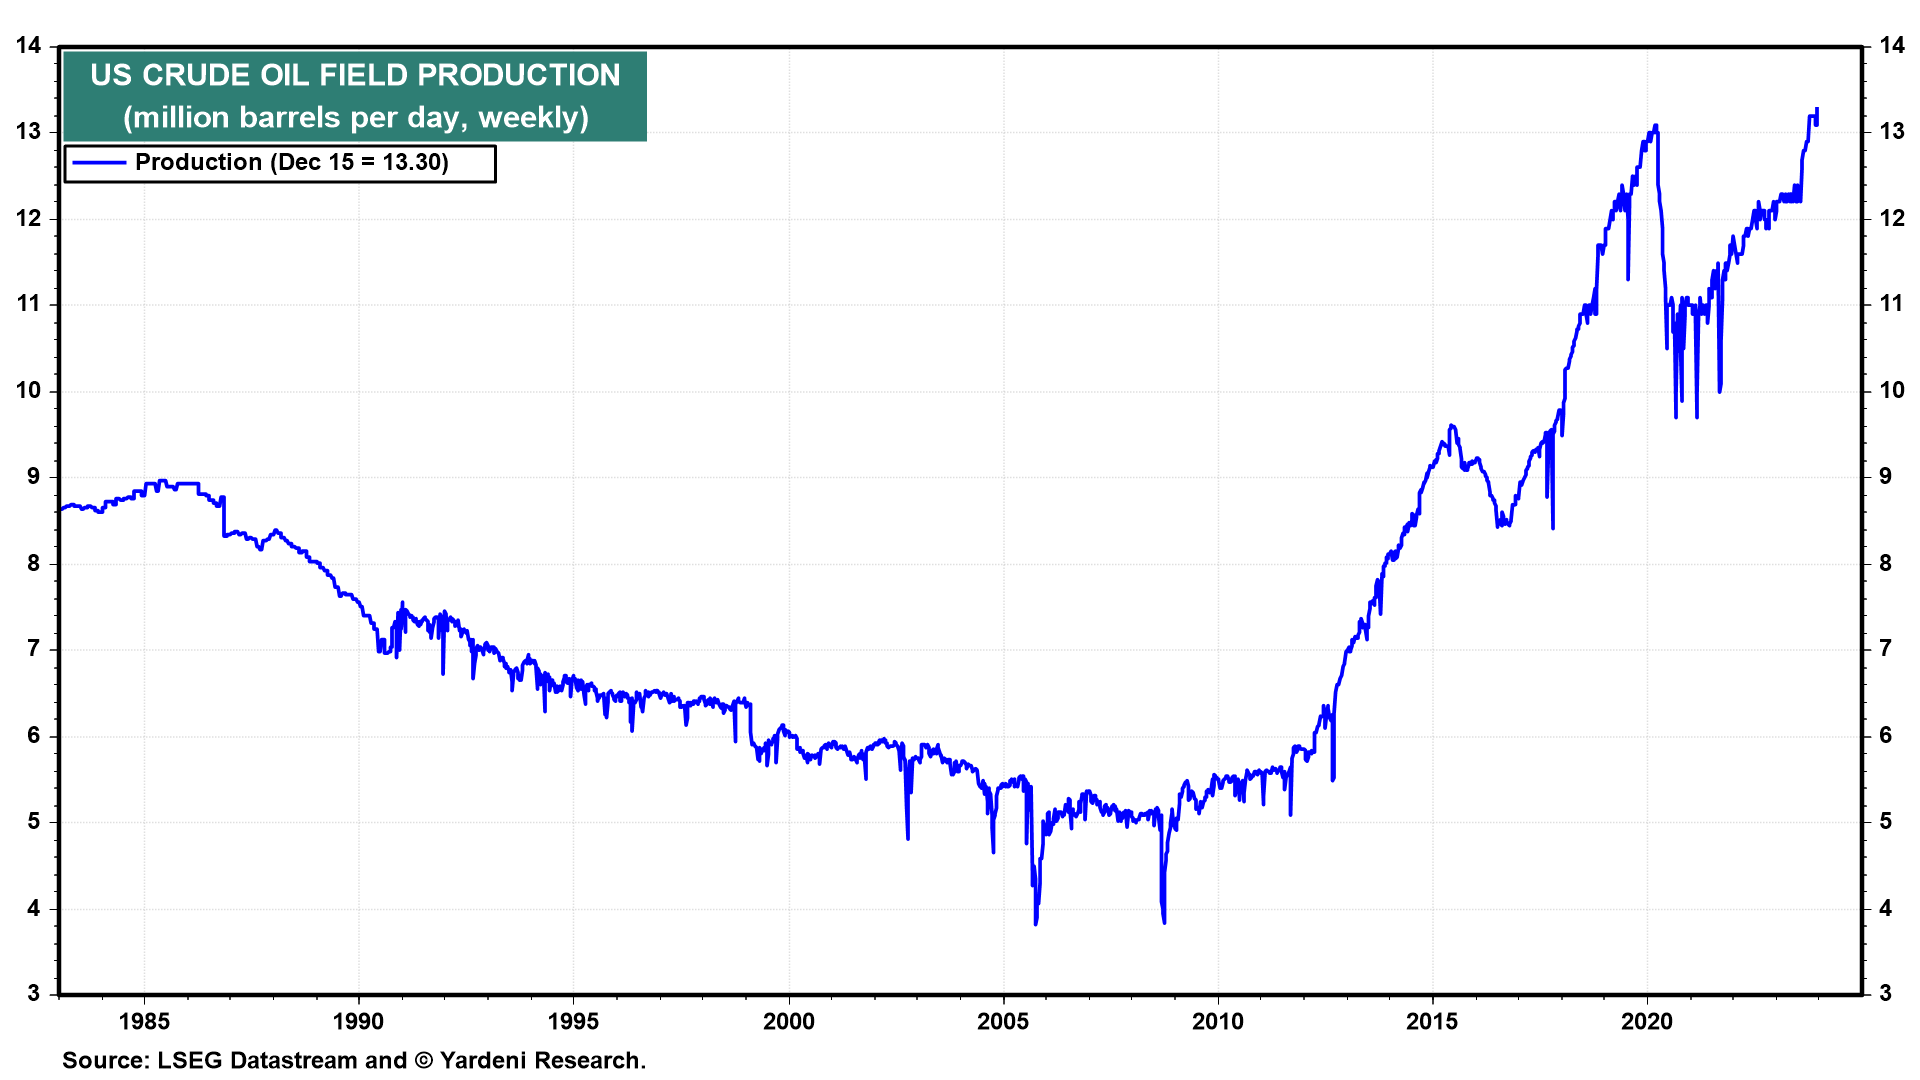Click the right y-axis label 13
This screenshot has width=1920, height=1080.
(1891, 131)
